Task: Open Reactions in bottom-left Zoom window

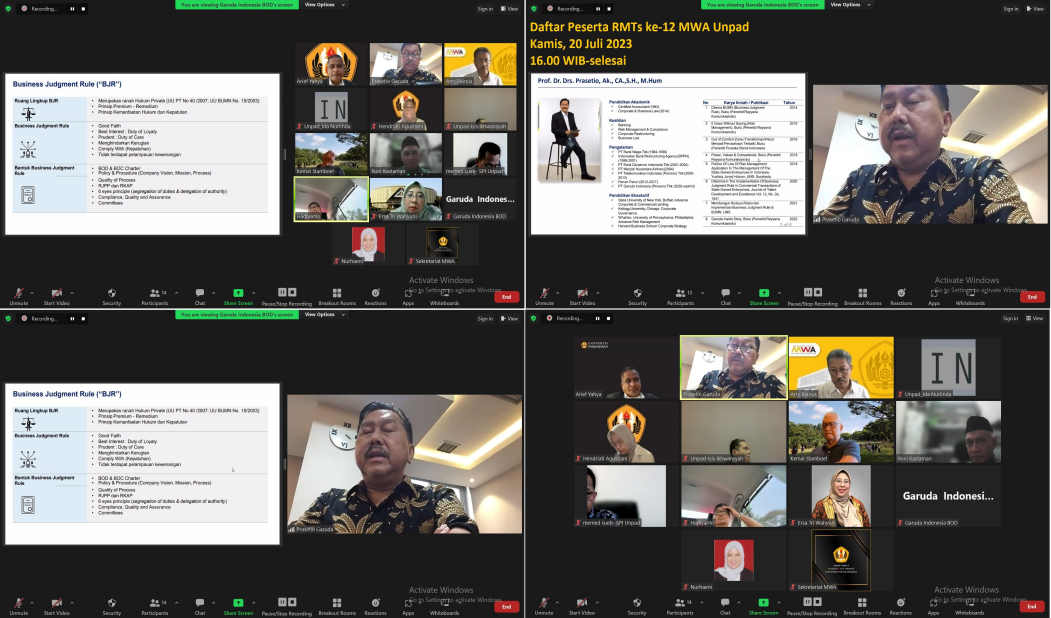Action: [375, 606]
